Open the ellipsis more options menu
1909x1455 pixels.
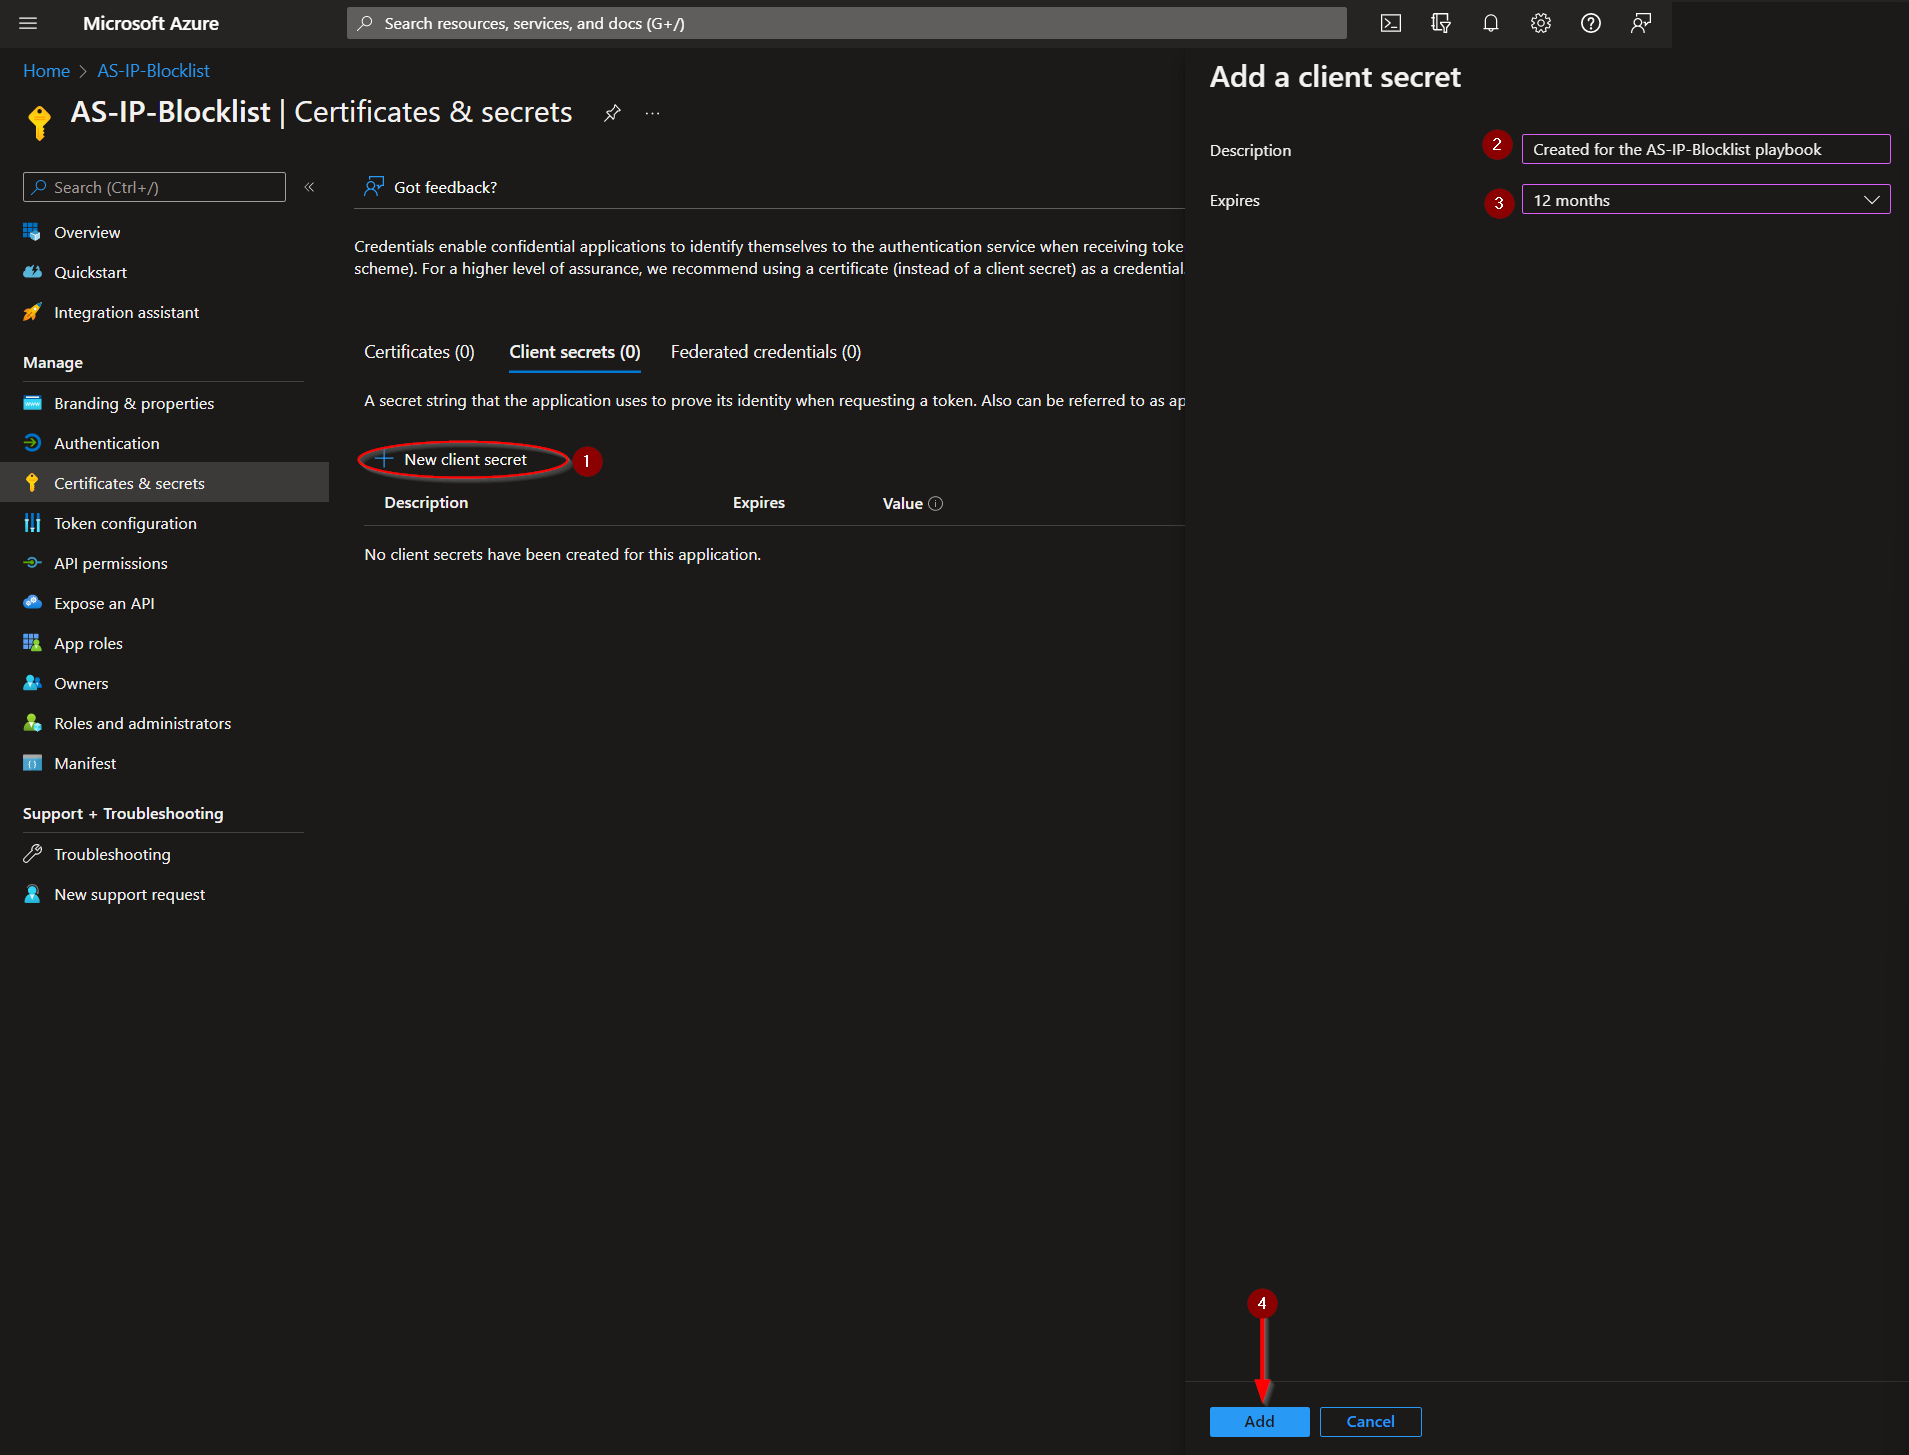coord(652,113)
